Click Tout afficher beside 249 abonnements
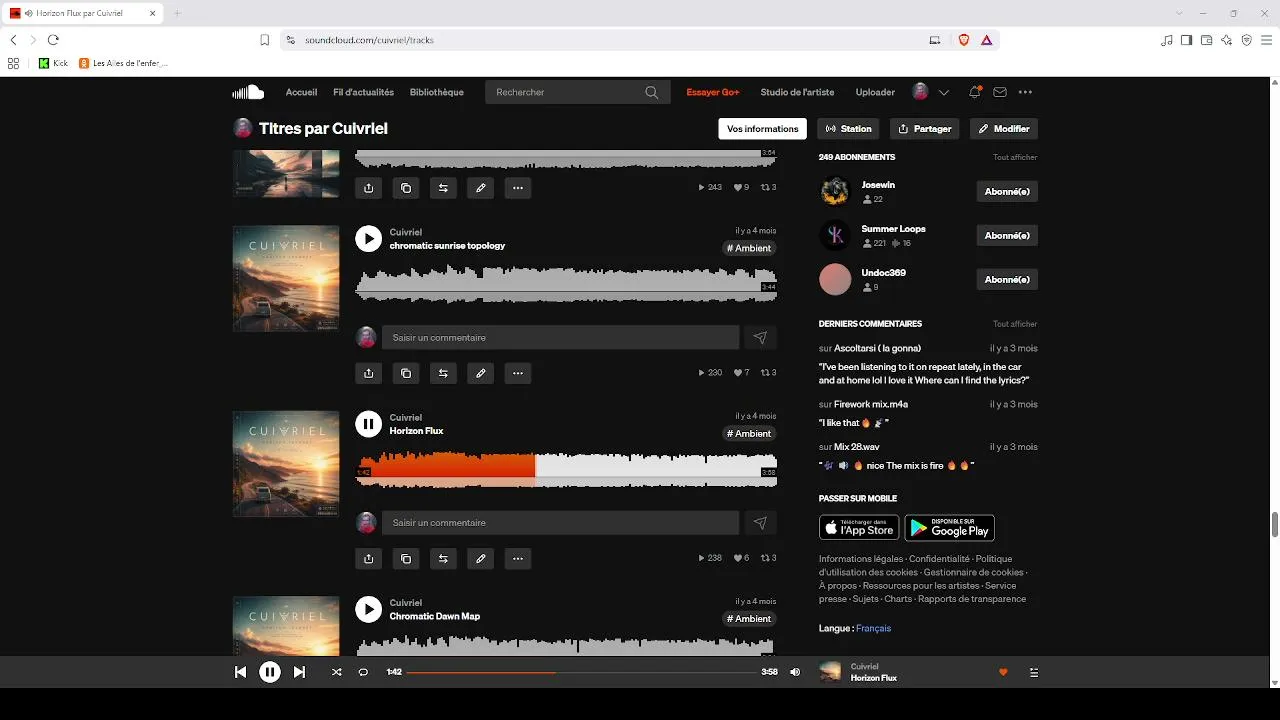Screen dimensions: 1280x720 coord(1015,157)
